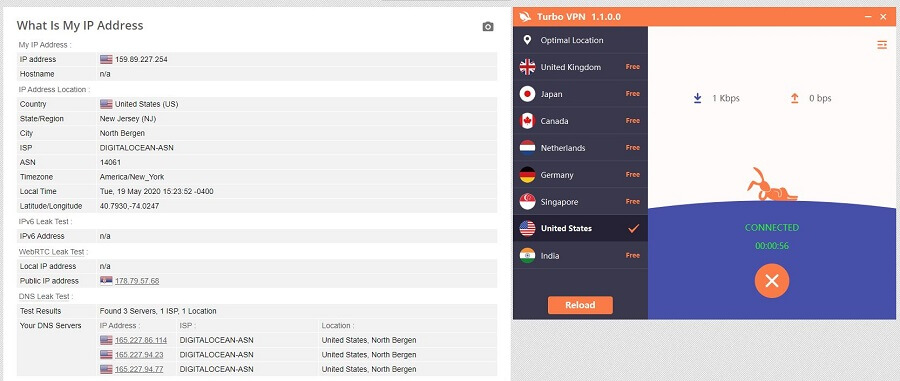900x381 pixels.
Task: Open Turbo VPN hamburger menu icon
Action: (882, 45)
